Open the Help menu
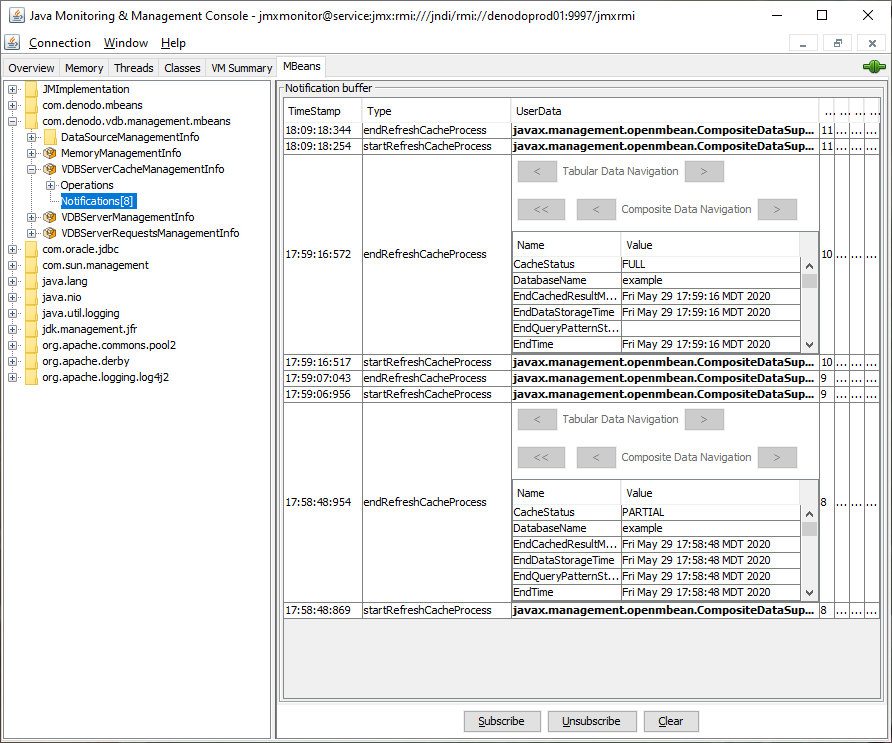The image size is (892, 743). (173, 43)
